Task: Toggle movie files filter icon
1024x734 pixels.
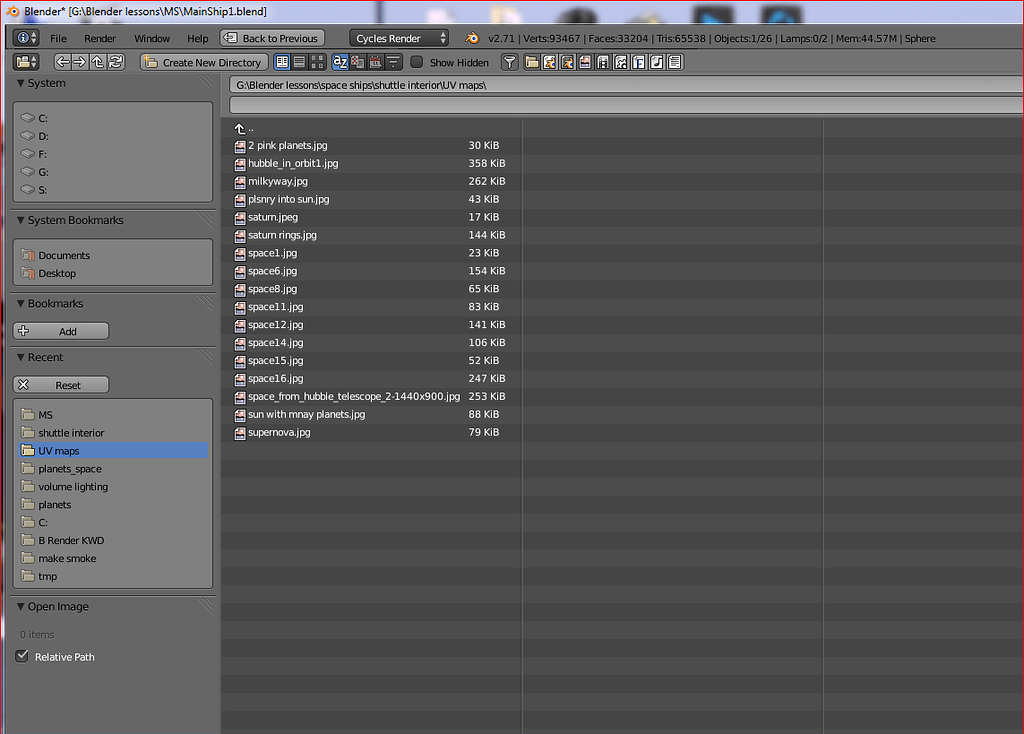Action: 603,62
